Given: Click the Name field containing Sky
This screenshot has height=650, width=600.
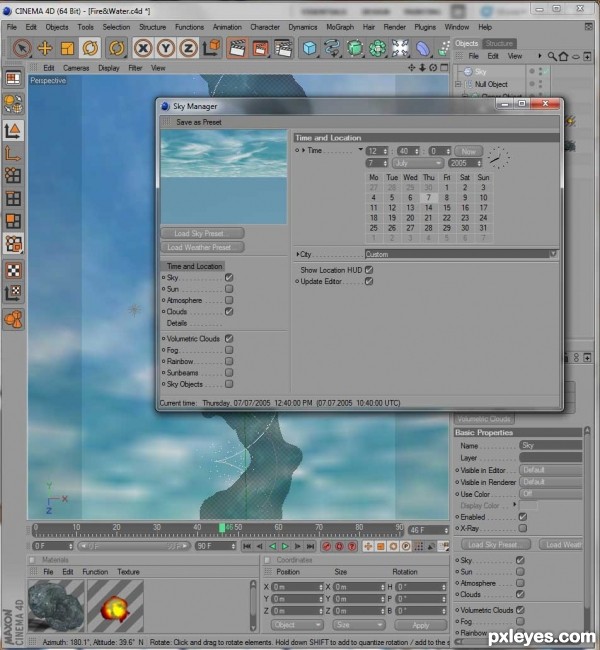Looking at the screenshot, I should pyautogui.click(x=551, y=446).
